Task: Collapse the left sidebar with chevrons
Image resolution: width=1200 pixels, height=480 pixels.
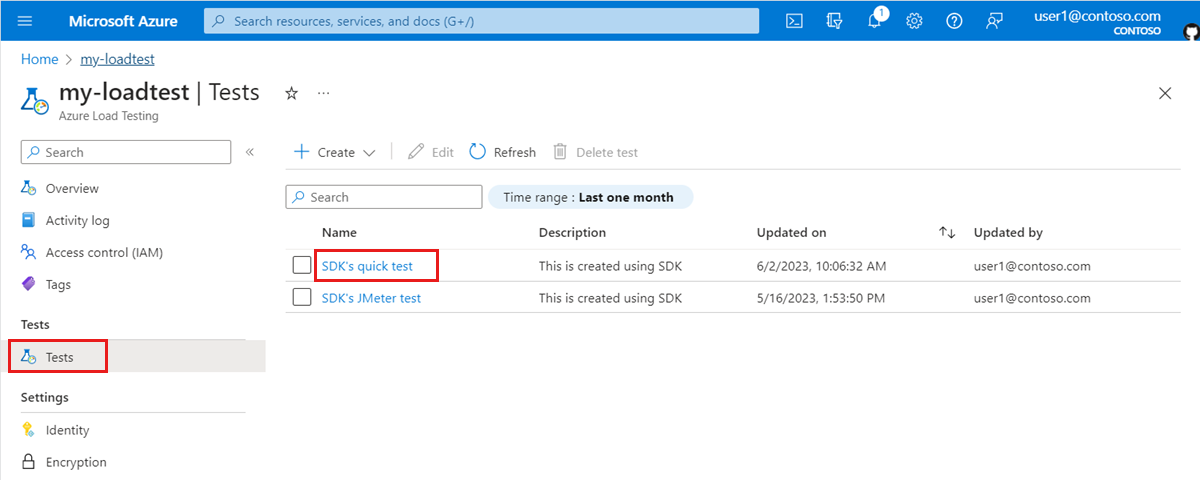Action: click(x=250, y=152)
